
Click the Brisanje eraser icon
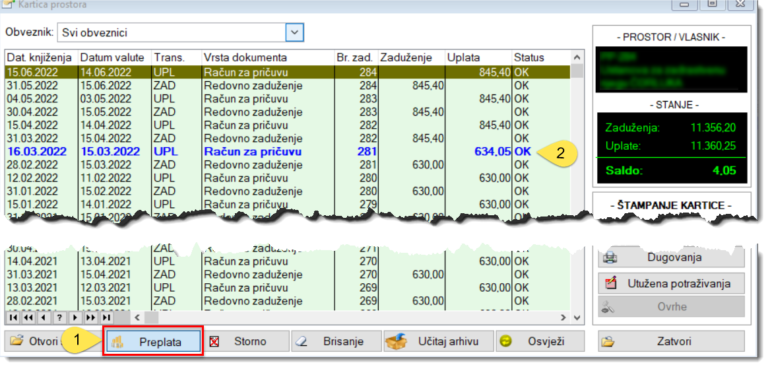pos(302,342)
